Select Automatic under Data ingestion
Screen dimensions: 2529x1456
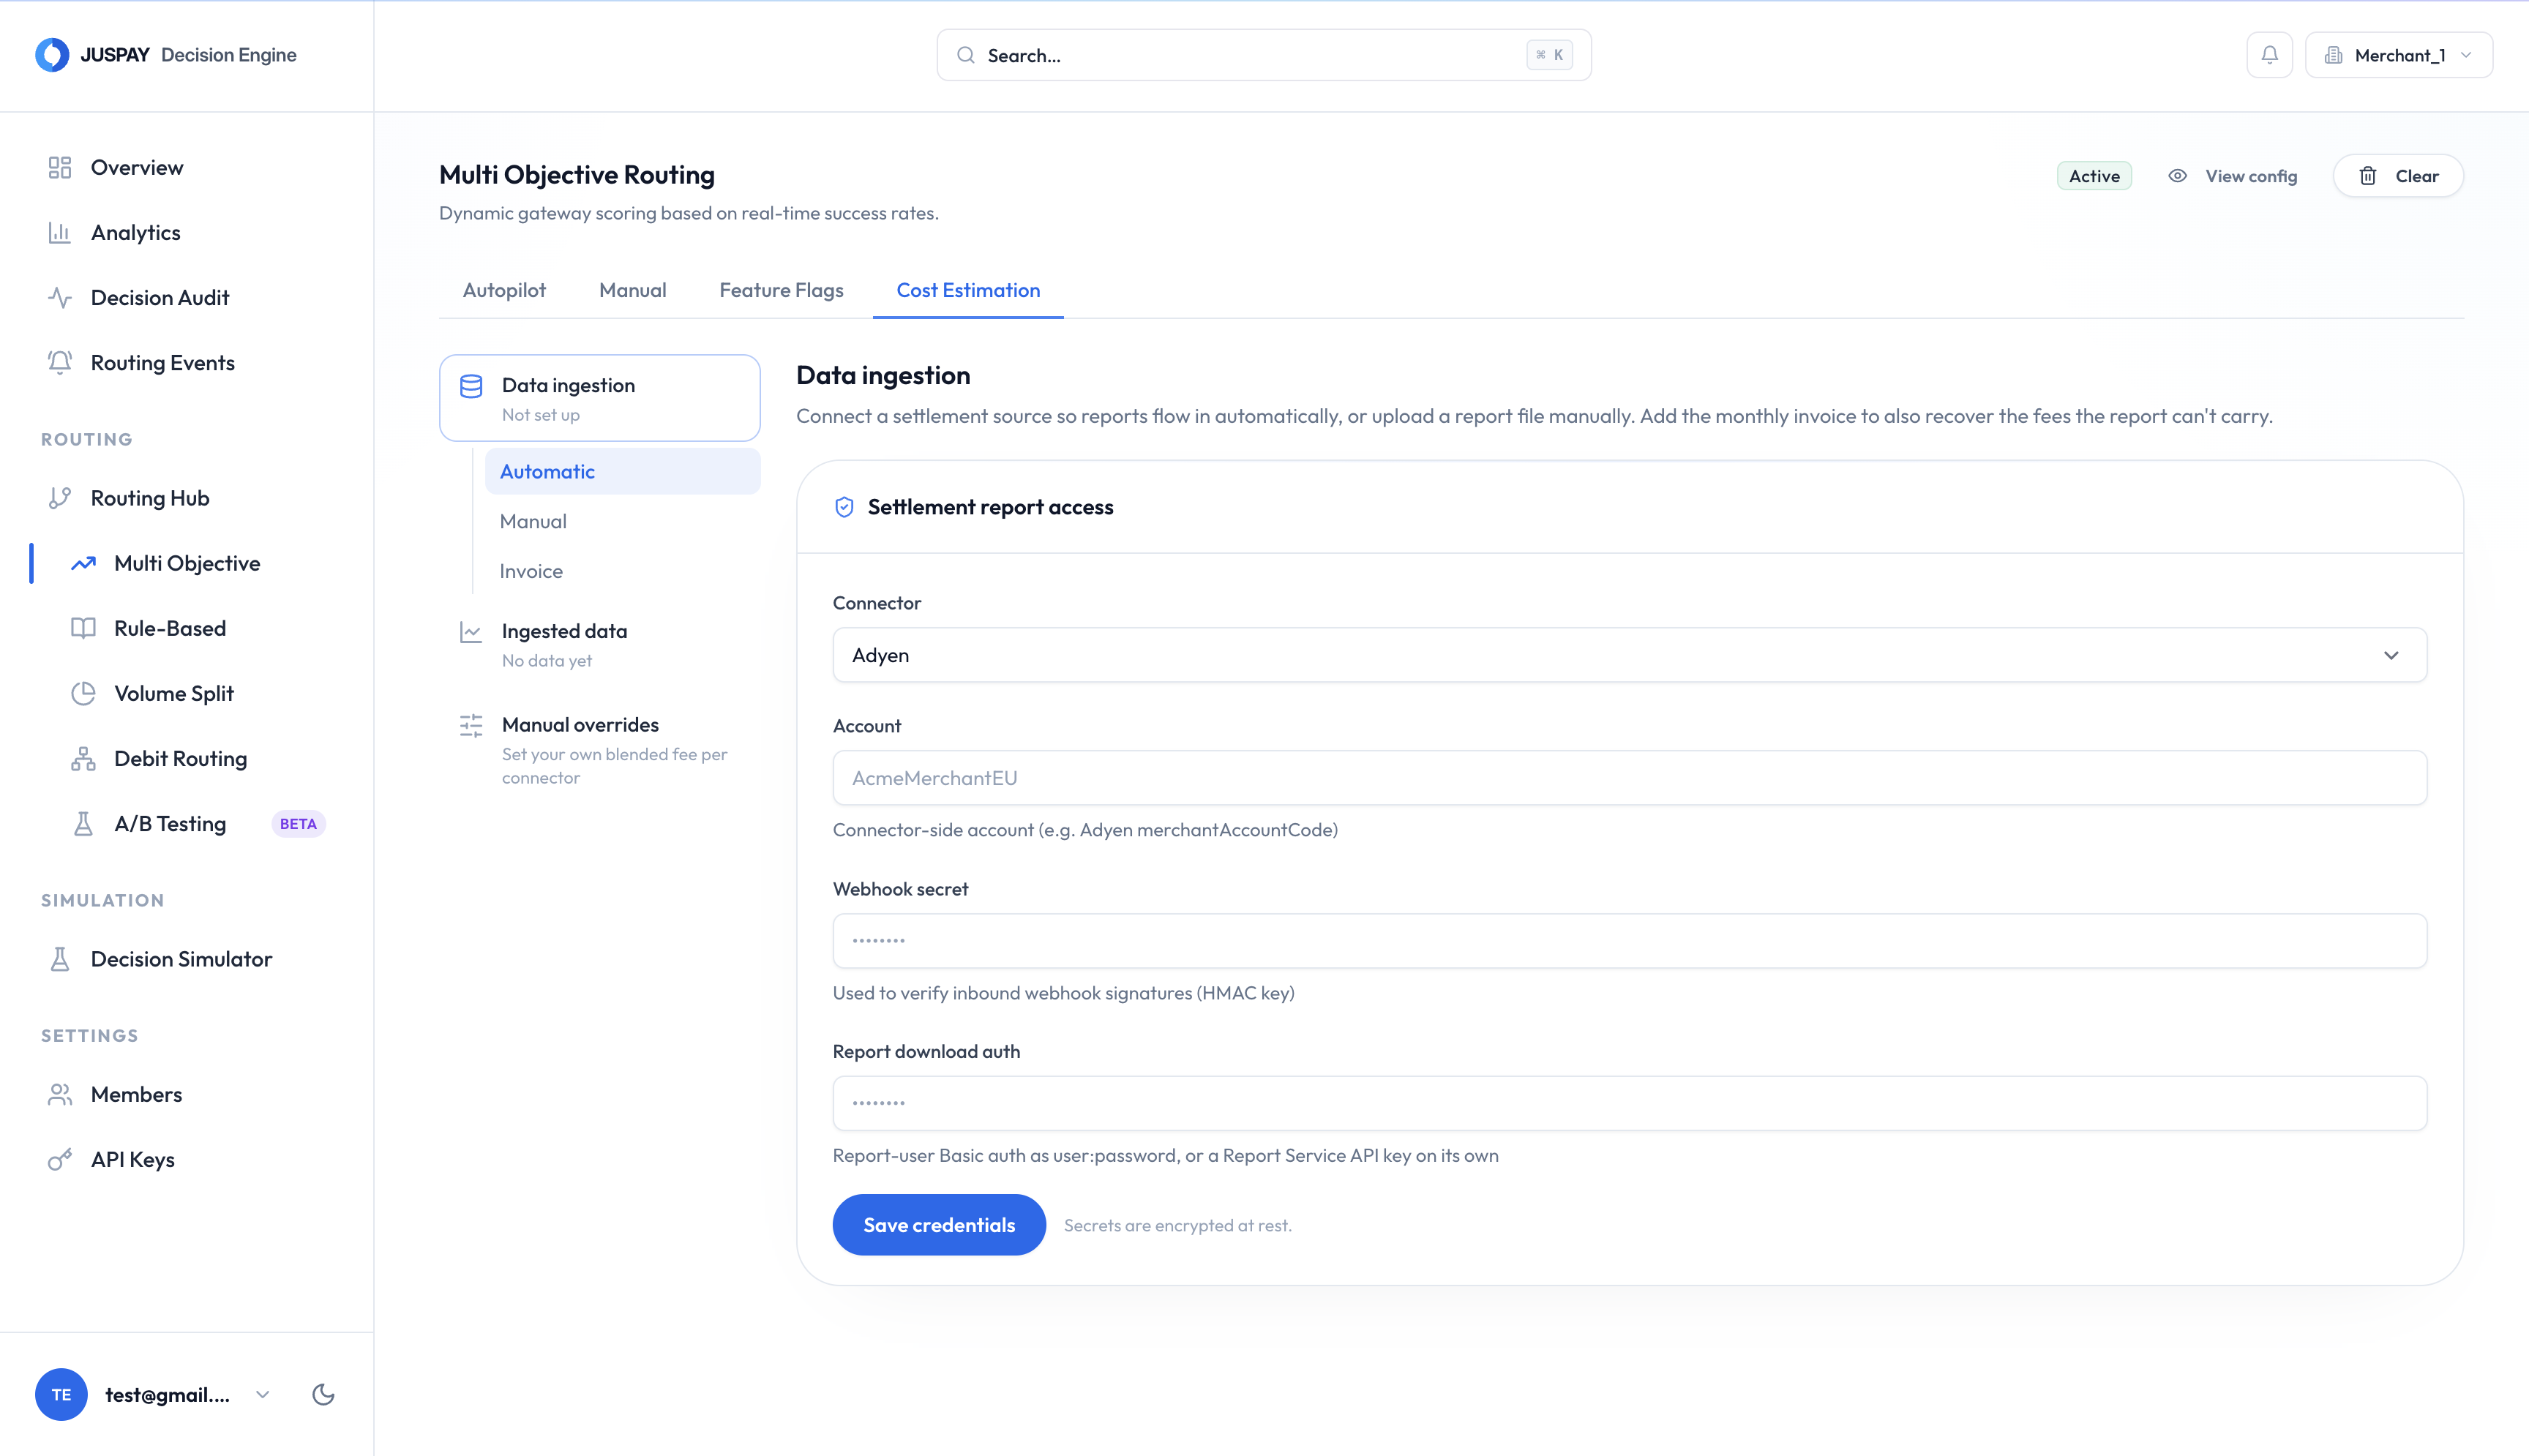[622, 471]
